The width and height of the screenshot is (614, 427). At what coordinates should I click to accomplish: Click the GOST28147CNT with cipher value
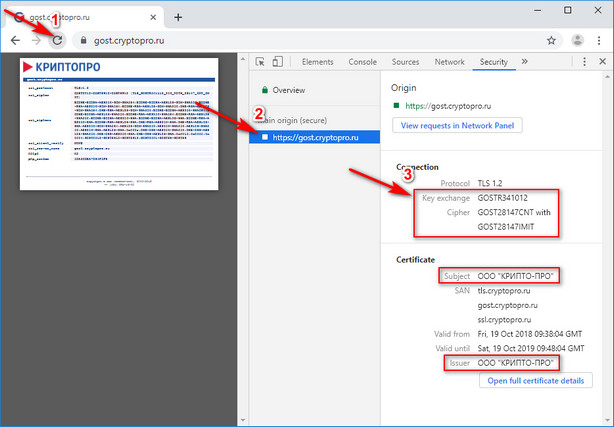(x=514, y=212)
